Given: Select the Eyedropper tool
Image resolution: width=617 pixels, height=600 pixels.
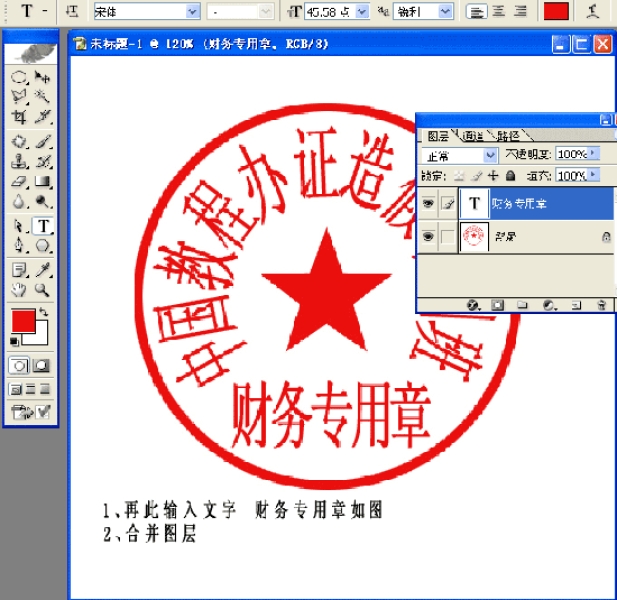Looking at the screenshot, I should [42, 270].
